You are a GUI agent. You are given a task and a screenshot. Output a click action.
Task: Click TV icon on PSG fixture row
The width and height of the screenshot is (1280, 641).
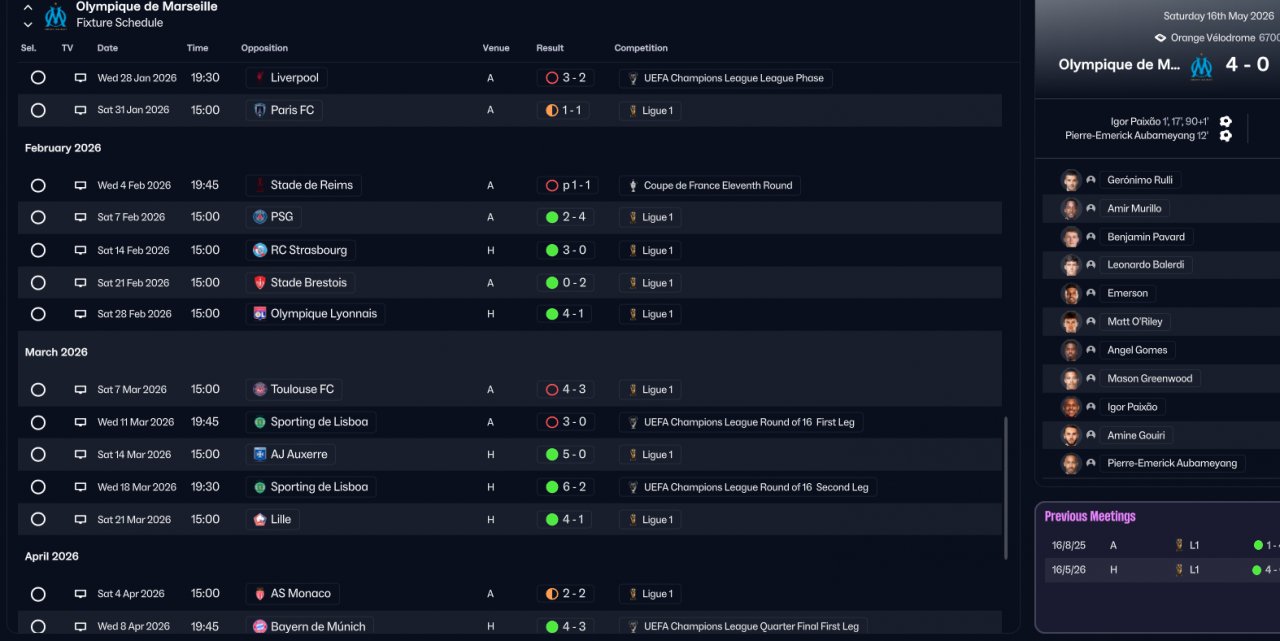tap(81, 217)
